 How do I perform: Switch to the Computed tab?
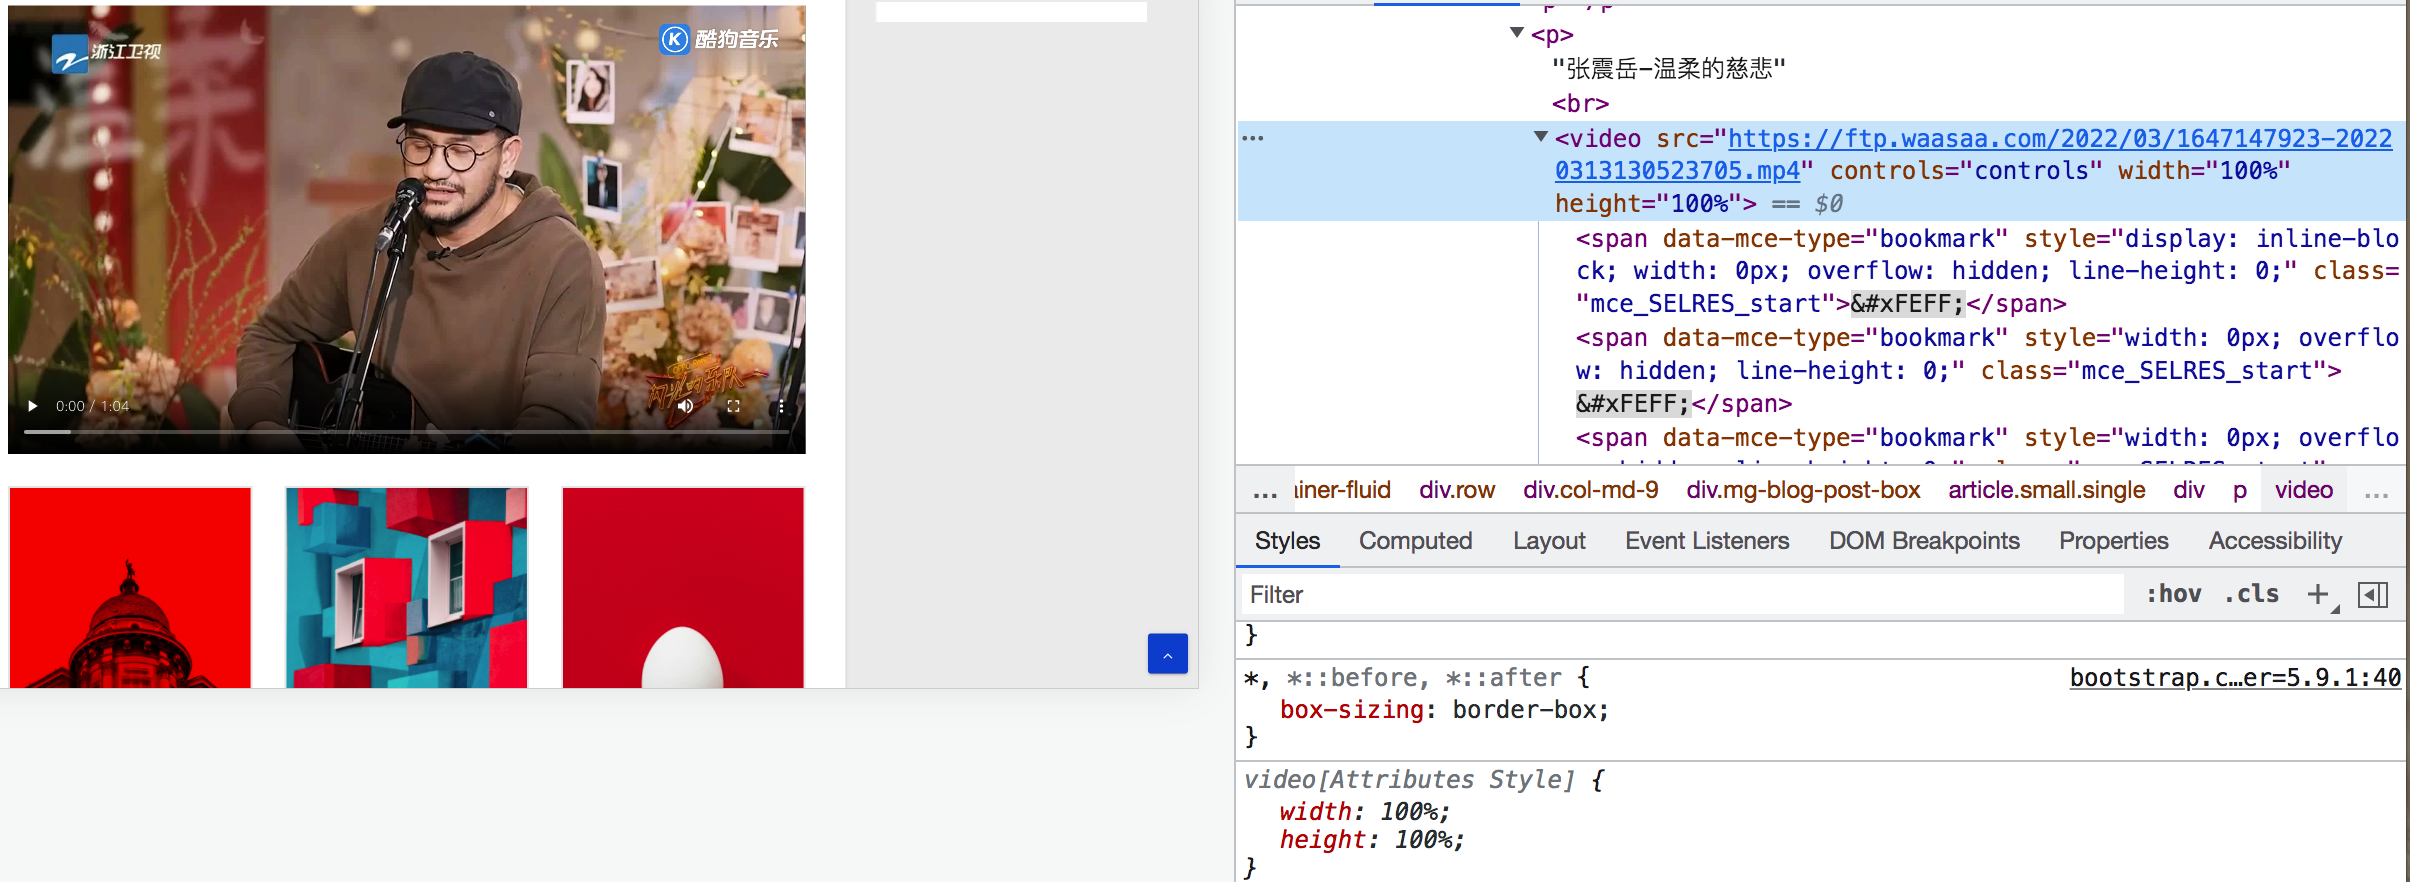pyautogui.click(x=1415, y=541)
